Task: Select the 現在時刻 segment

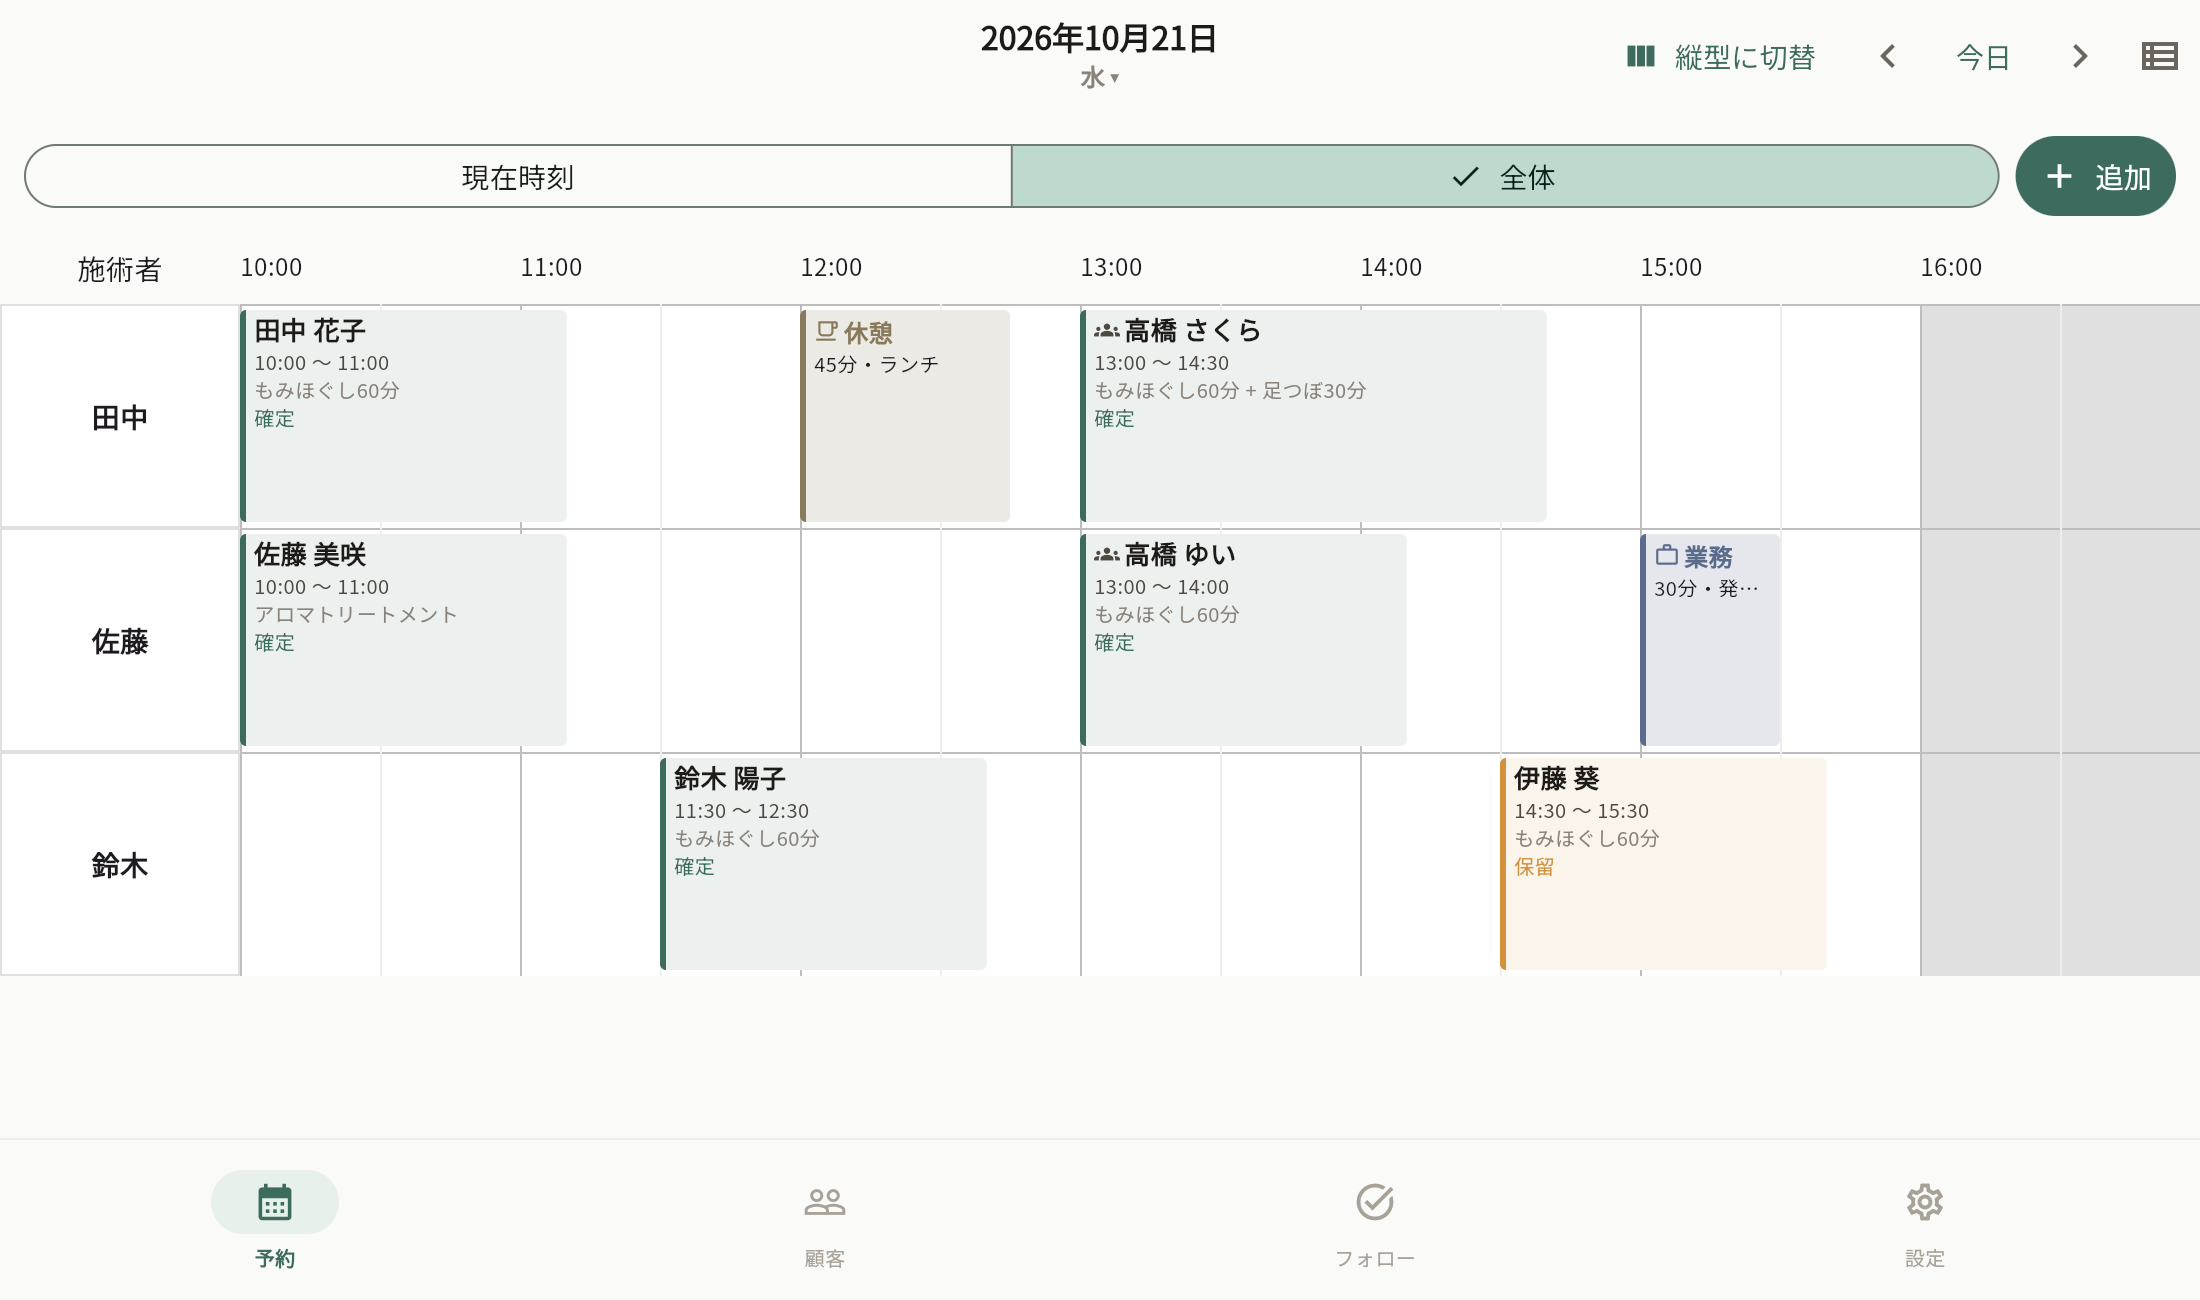Action: pyautogui.click(x=518, y=177)
